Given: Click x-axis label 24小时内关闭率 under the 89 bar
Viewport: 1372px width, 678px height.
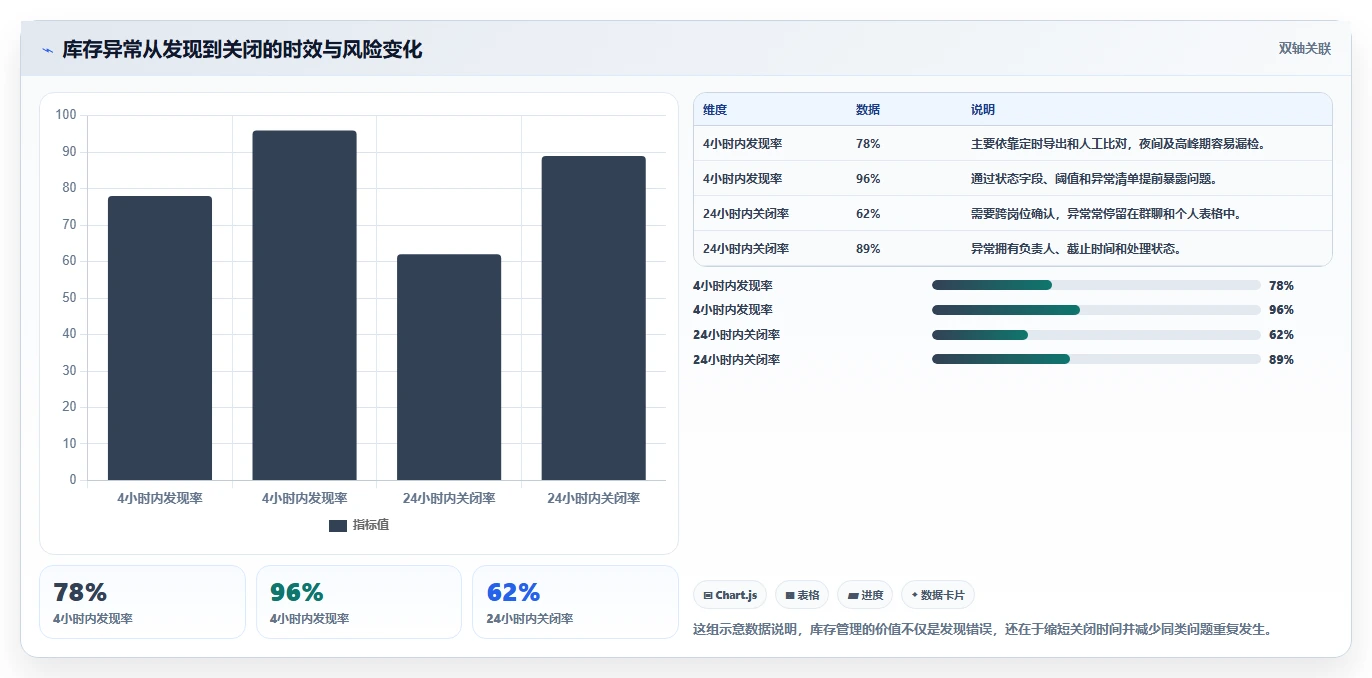Looking at the screenshot, I should 594,498.
